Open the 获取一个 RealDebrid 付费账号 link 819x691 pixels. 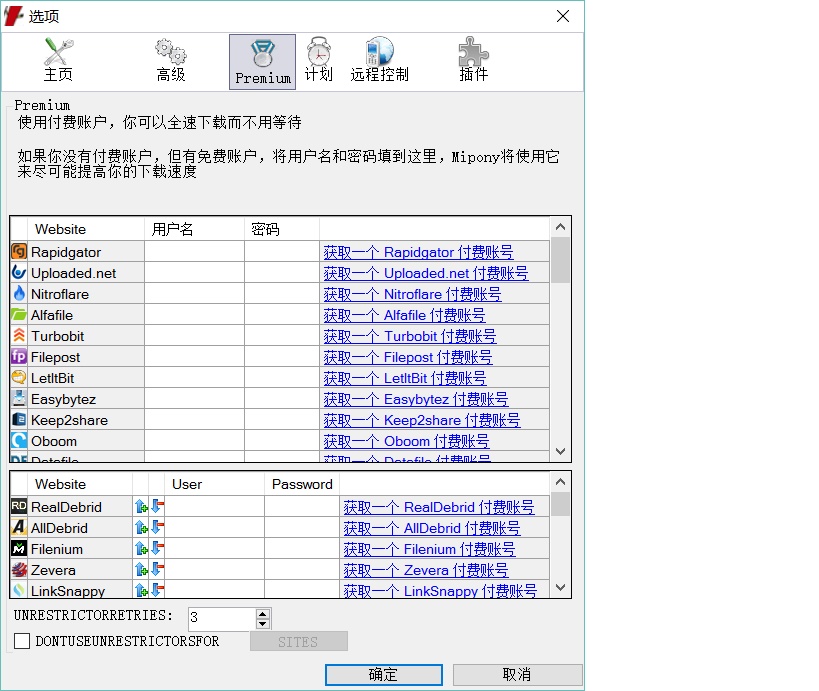click(439, 507)
